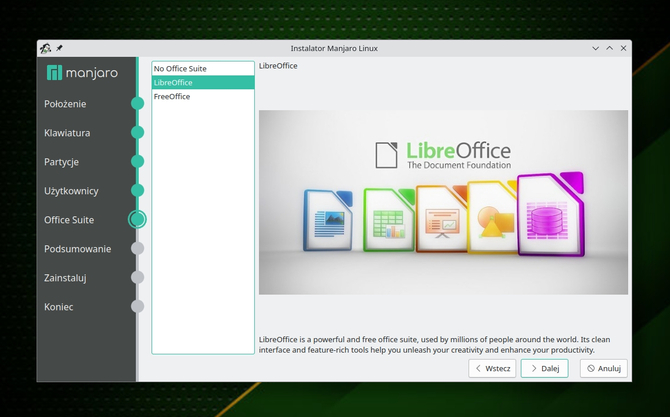Click the Office Suite step in sidebar
Screen dimensions: 670x417
69,220
